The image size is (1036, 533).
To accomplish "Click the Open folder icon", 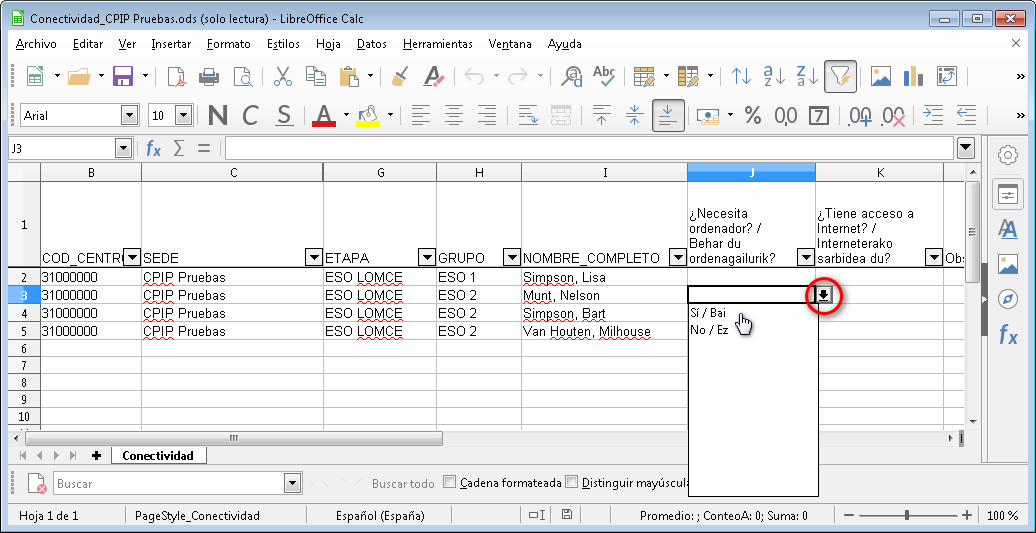I will pyautogui.click(x=79, y=77).
